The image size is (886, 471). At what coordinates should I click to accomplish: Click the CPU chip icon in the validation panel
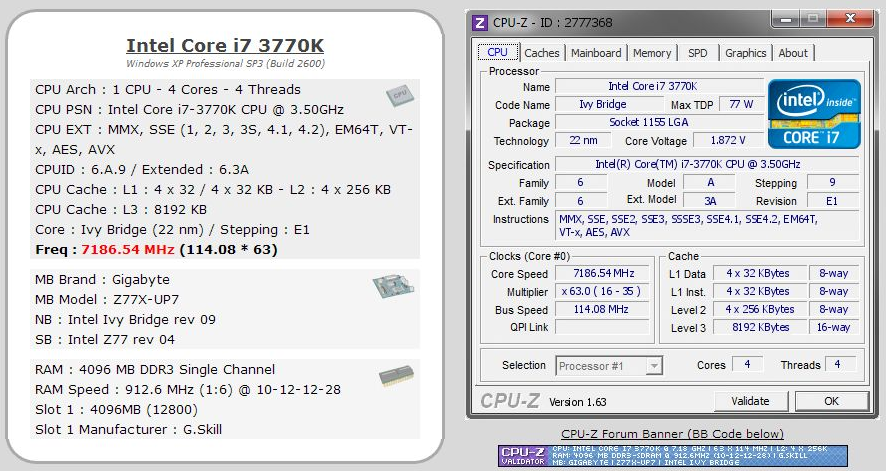[x=400, y=95]
